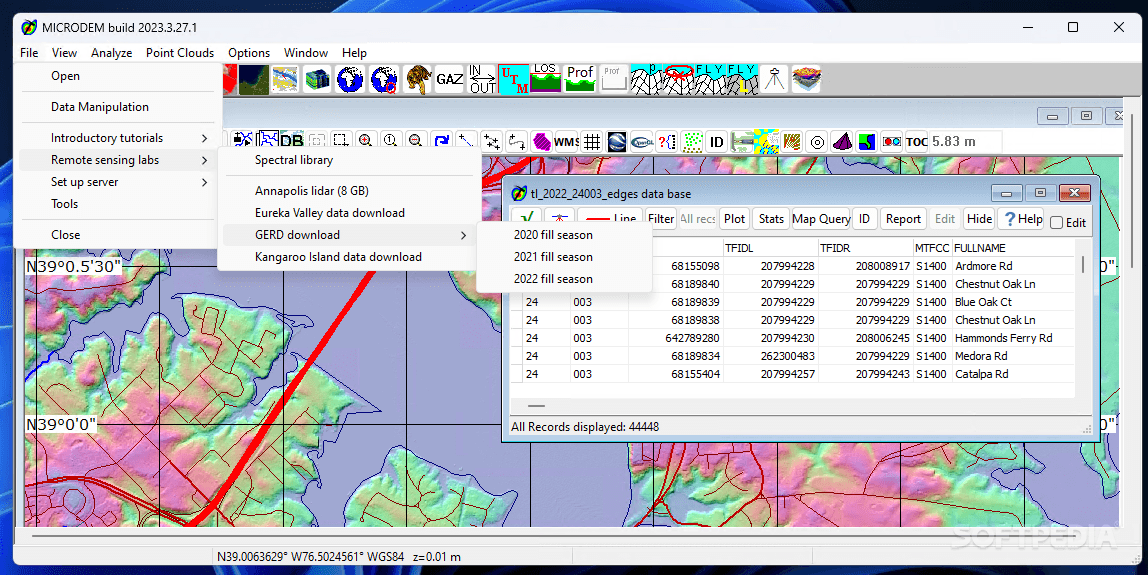Expand the Remote sensing labs submenu arrow
The height and width of the screenshot is (575, 1148).
click(204, 160)
